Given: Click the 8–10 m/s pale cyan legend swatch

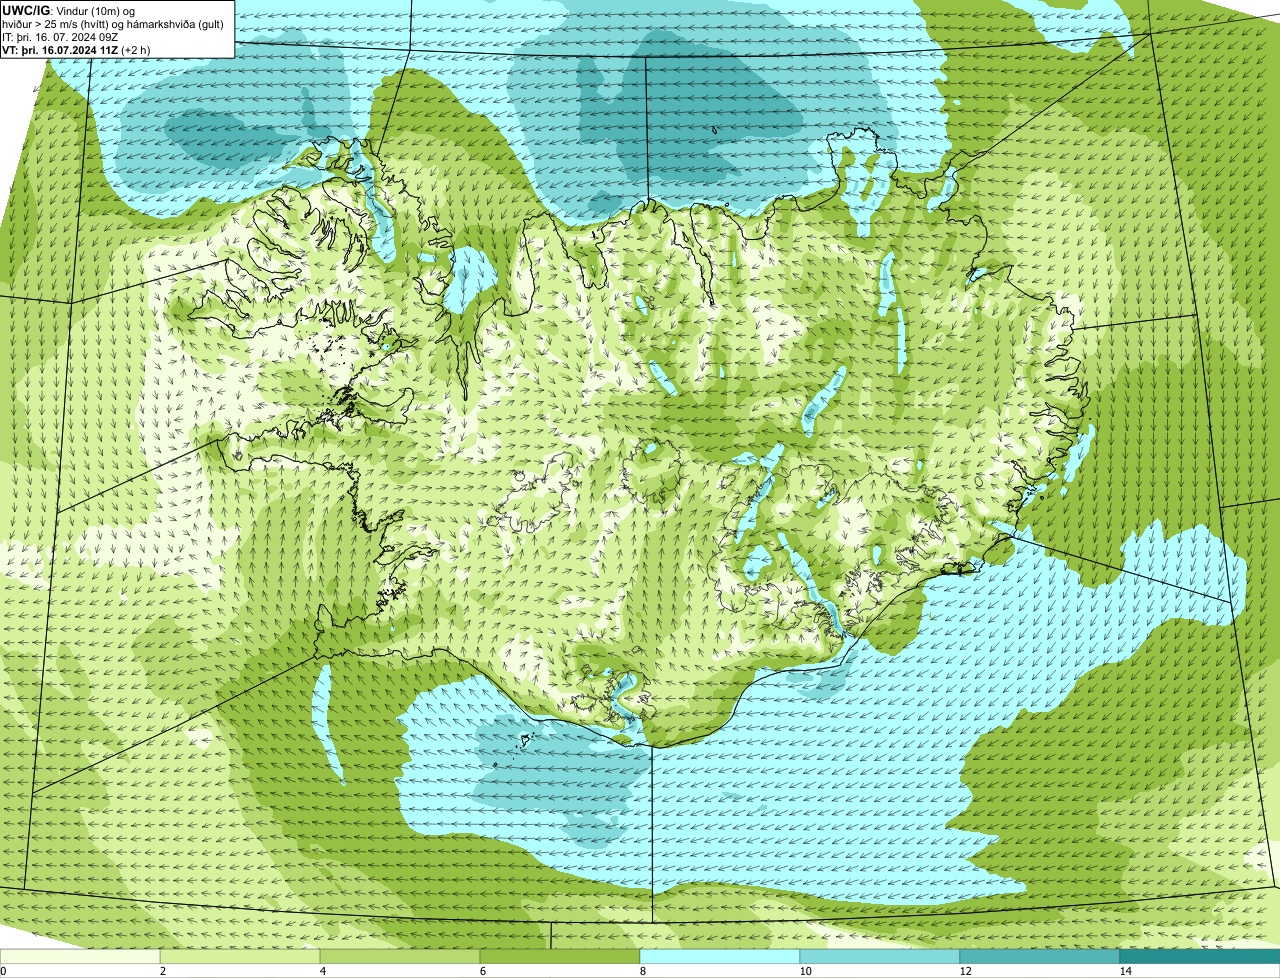Looking at the screenshot, I should pyautogui.click(x=720, y=957).
